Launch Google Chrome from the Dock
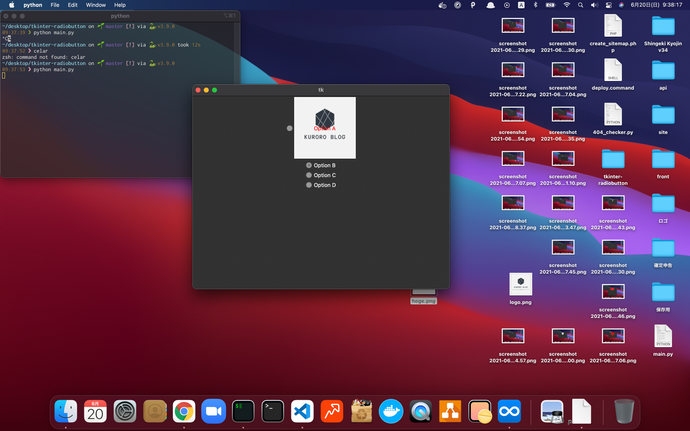The image size is (690, 431). pyautogui.click(x=184, y=411)
